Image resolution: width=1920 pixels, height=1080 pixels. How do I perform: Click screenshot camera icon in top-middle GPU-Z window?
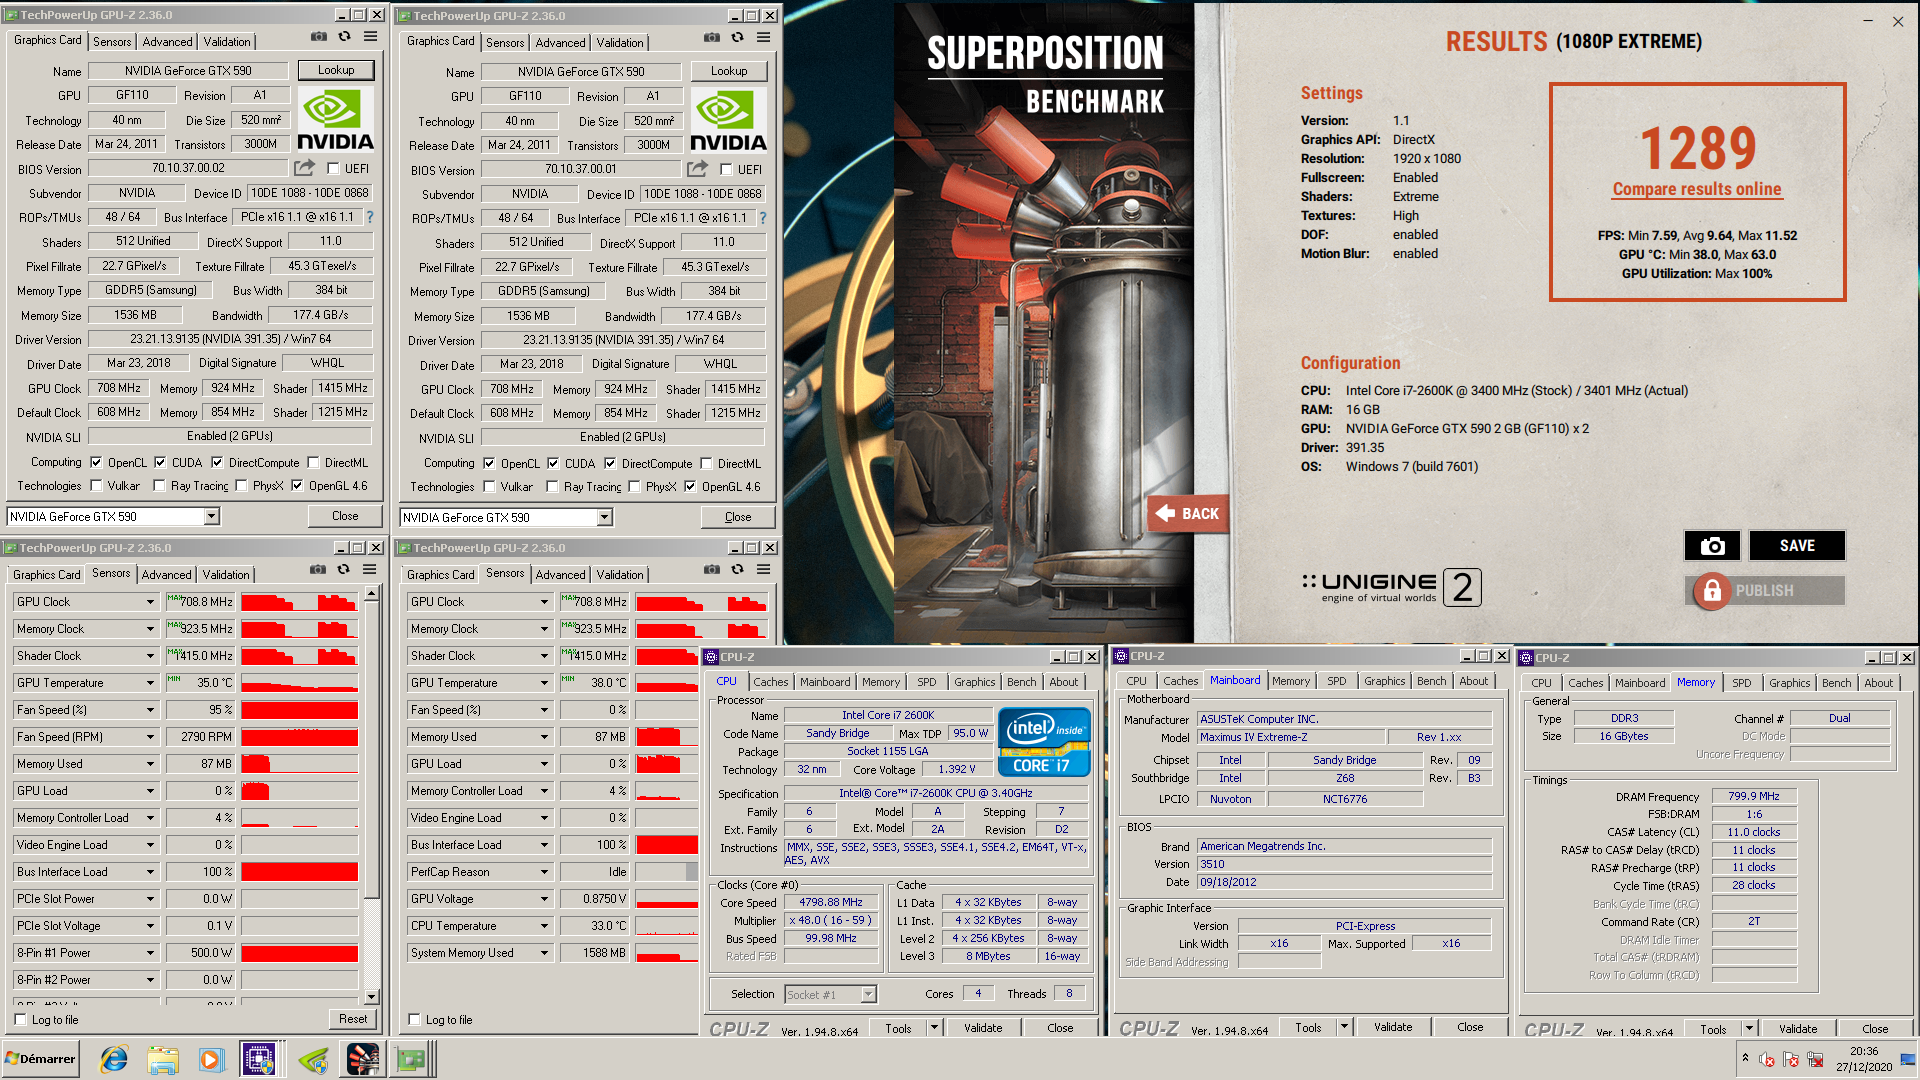tap(711, 37)
